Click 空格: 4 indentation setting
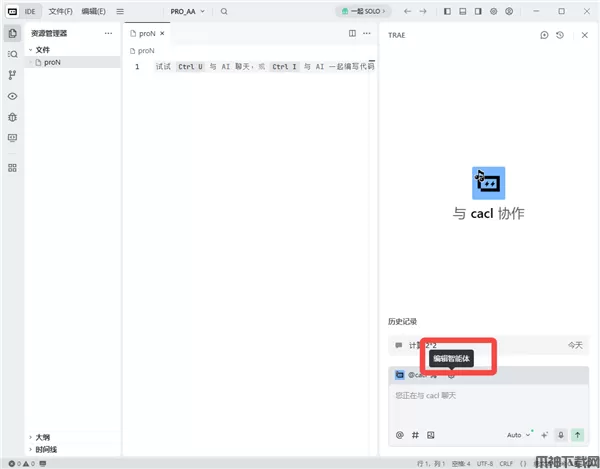The width and height of the screenshot is (600, 469). click(461, 464)
